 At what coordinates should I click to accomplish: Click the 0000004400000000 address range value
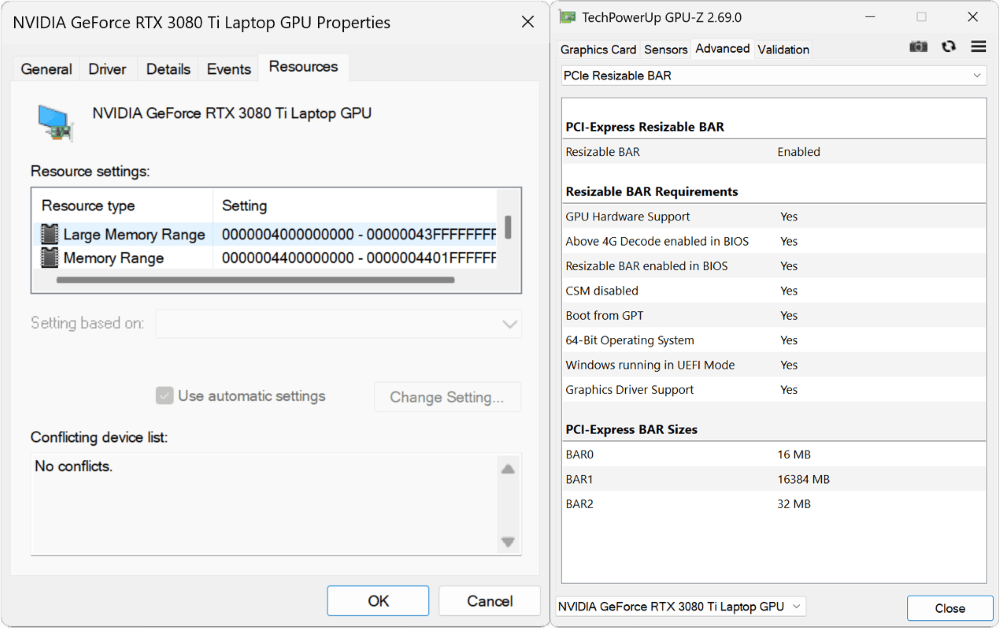(359, 258)
